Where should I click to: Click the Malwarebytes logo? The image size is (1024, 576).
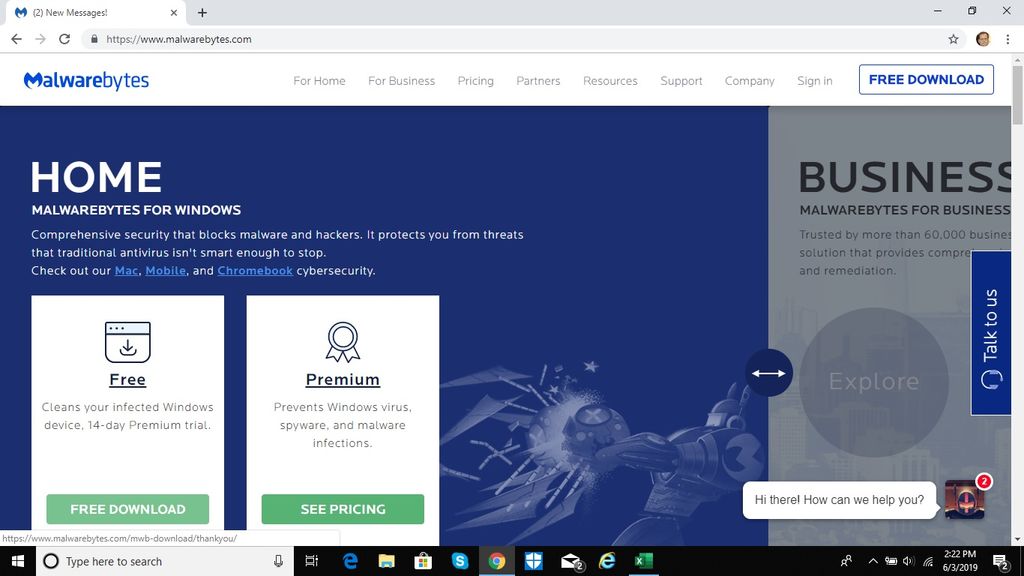(x=86, y=80)
